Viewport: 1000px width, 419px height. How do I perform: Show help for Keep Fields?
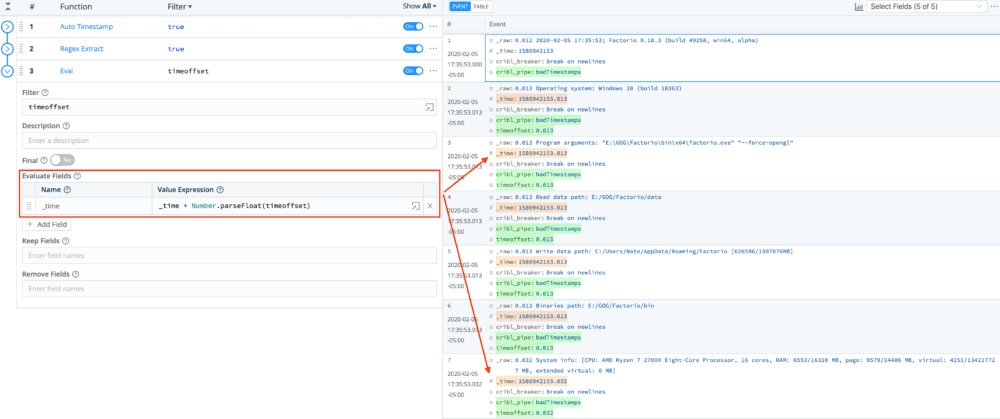click(x=66, y=241)
